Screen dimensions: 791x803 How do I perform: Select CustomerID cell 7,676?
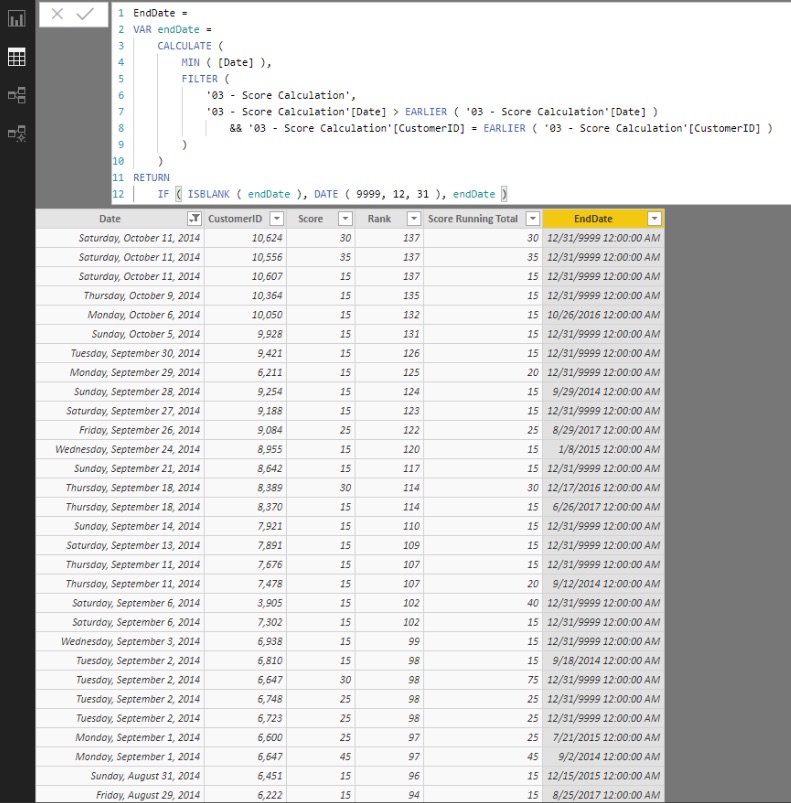pos(245,564)
